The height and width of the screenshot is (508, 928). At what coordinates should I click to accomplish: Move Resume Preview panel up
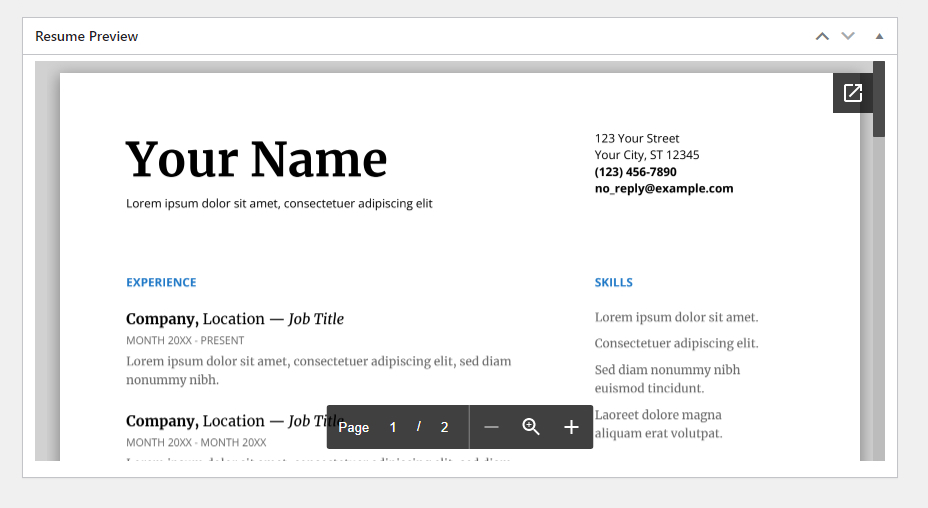822,36
